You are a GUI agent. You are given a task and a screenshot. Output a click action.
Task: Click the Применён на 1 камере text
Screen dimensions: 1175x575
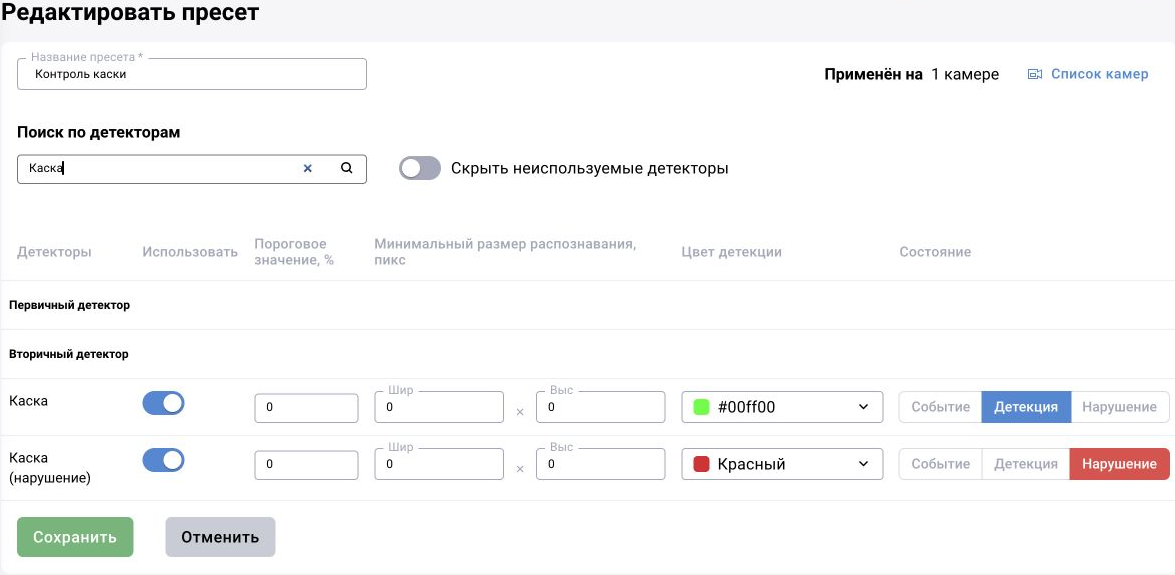click(911, 74)
